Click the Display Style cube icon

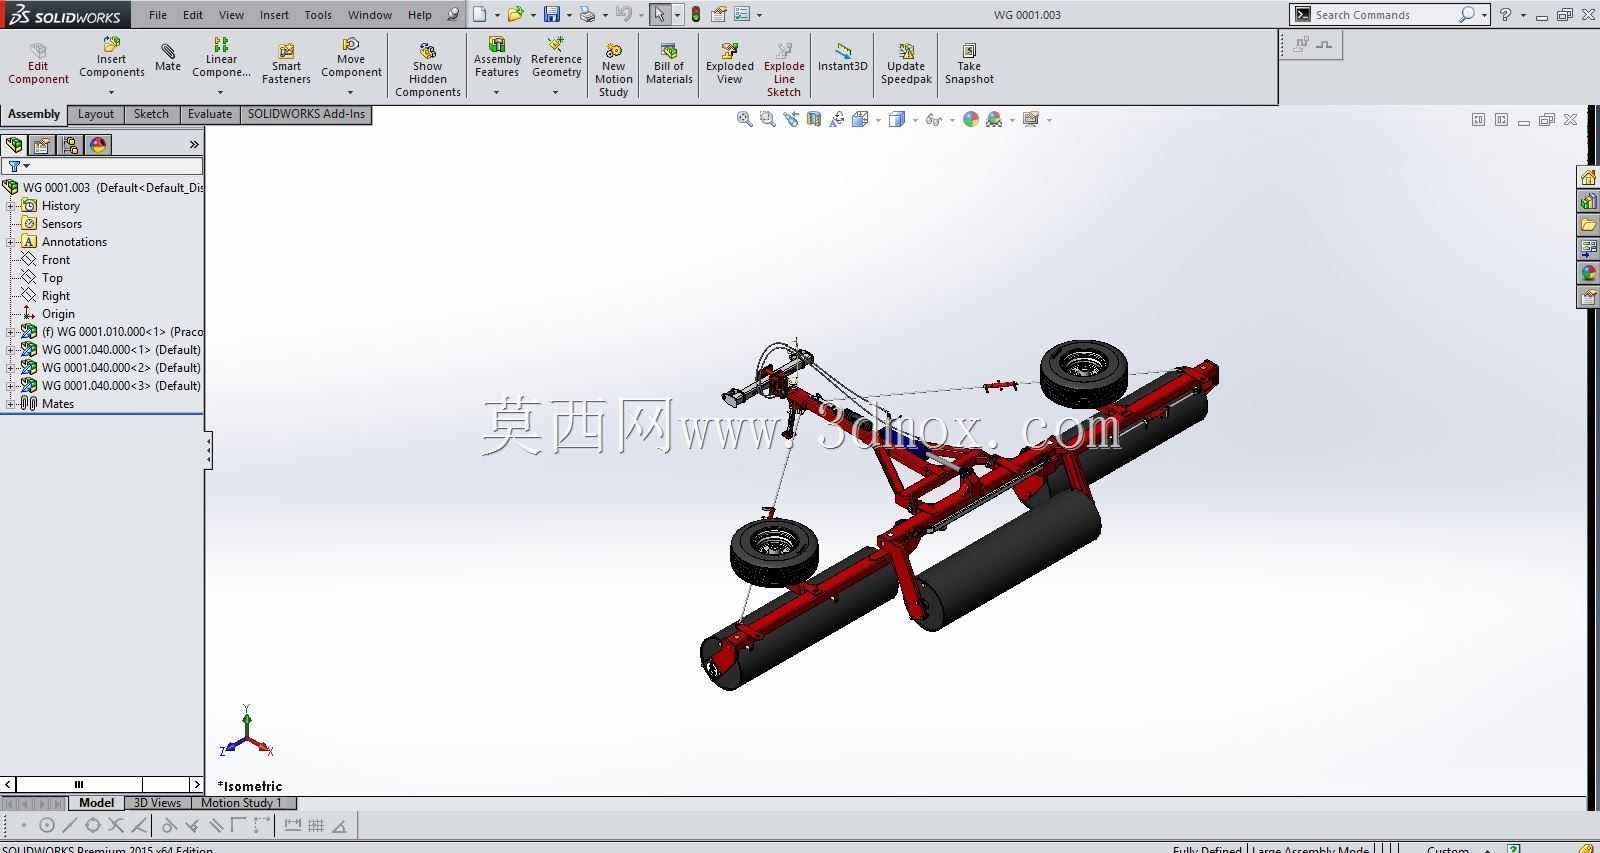(x=897, y=119)
